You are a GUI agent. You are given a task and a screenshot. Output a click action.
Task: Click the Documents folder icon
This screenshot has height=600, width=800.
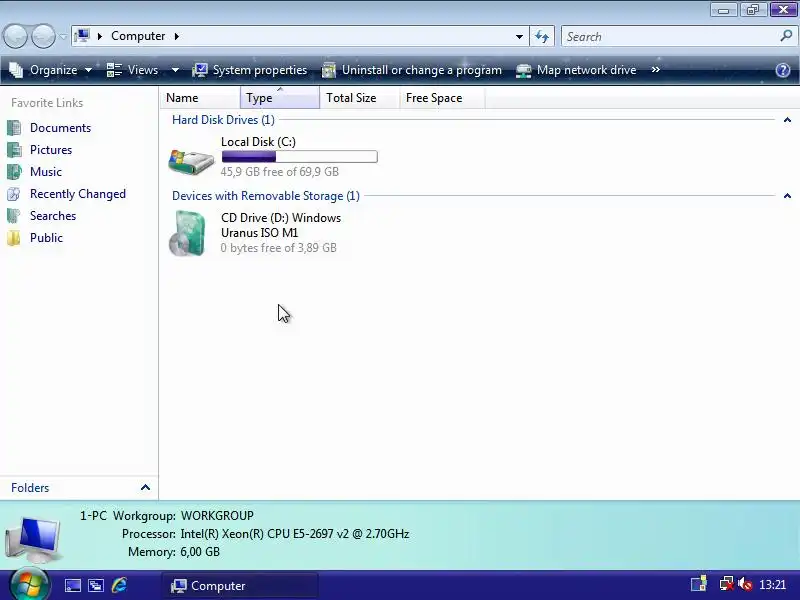(14, 128)
